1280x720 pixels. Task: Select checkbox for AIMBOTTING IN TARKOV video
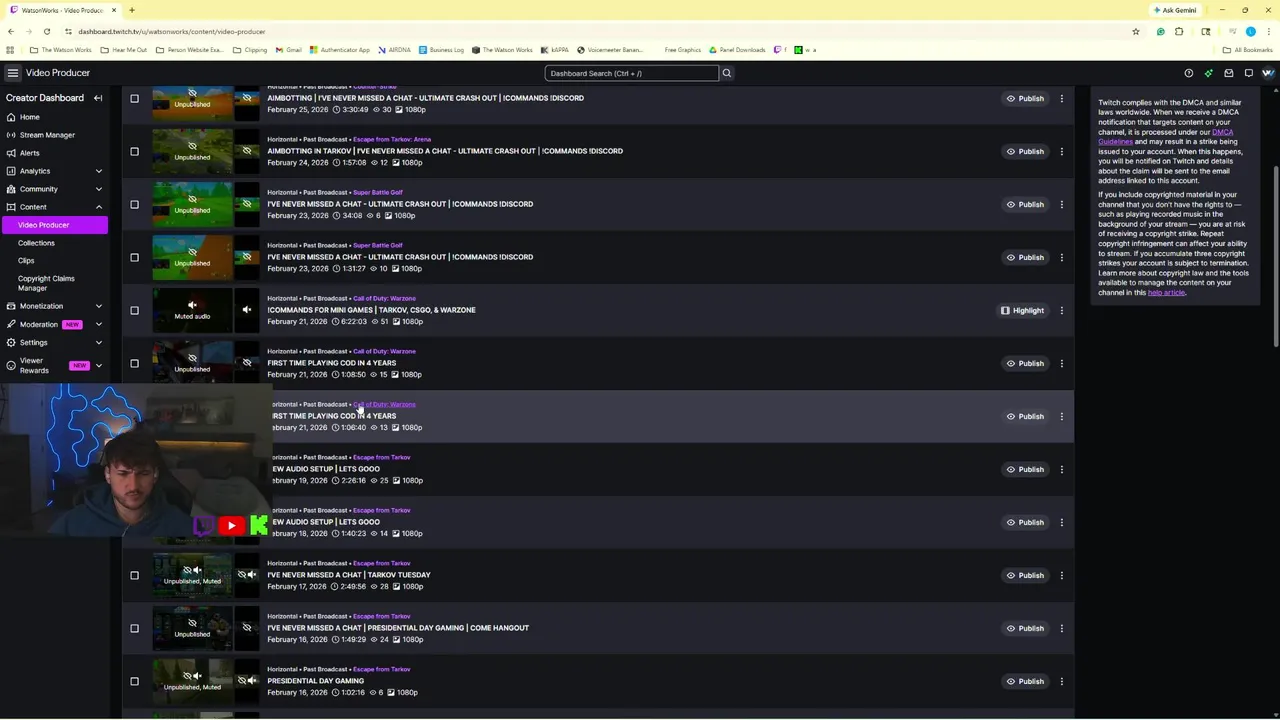point(134,151)
